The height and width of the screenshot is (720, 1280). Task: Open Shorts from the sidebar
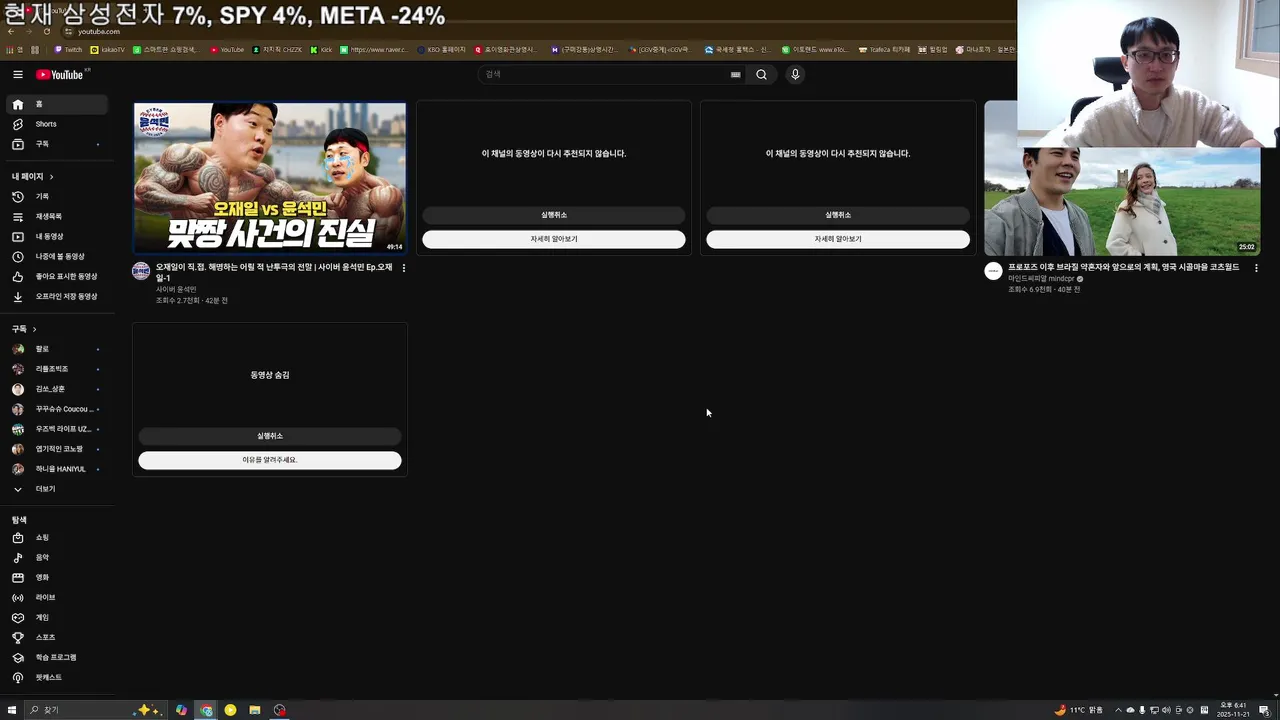coord(58,124)
